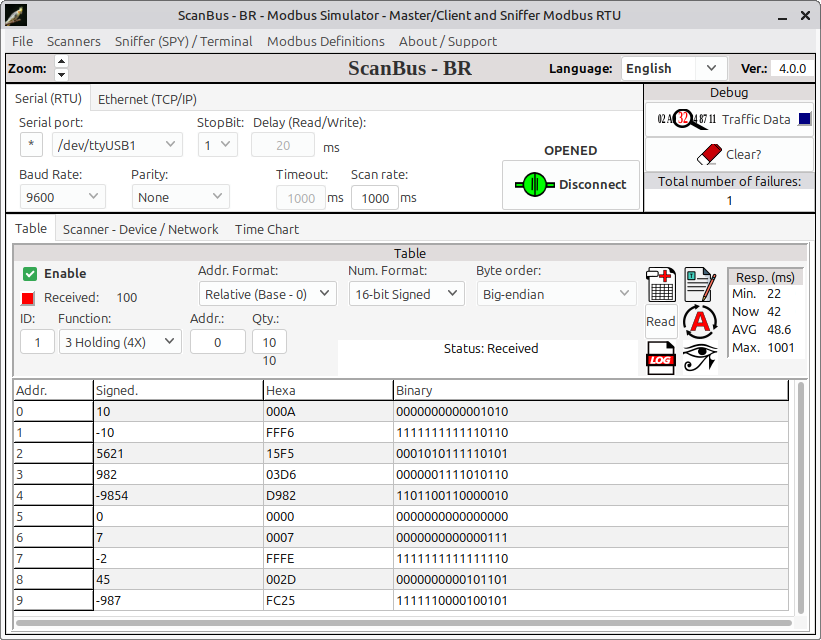
Task: Click the red Received indicator square
Action: (x=29, y=298)
